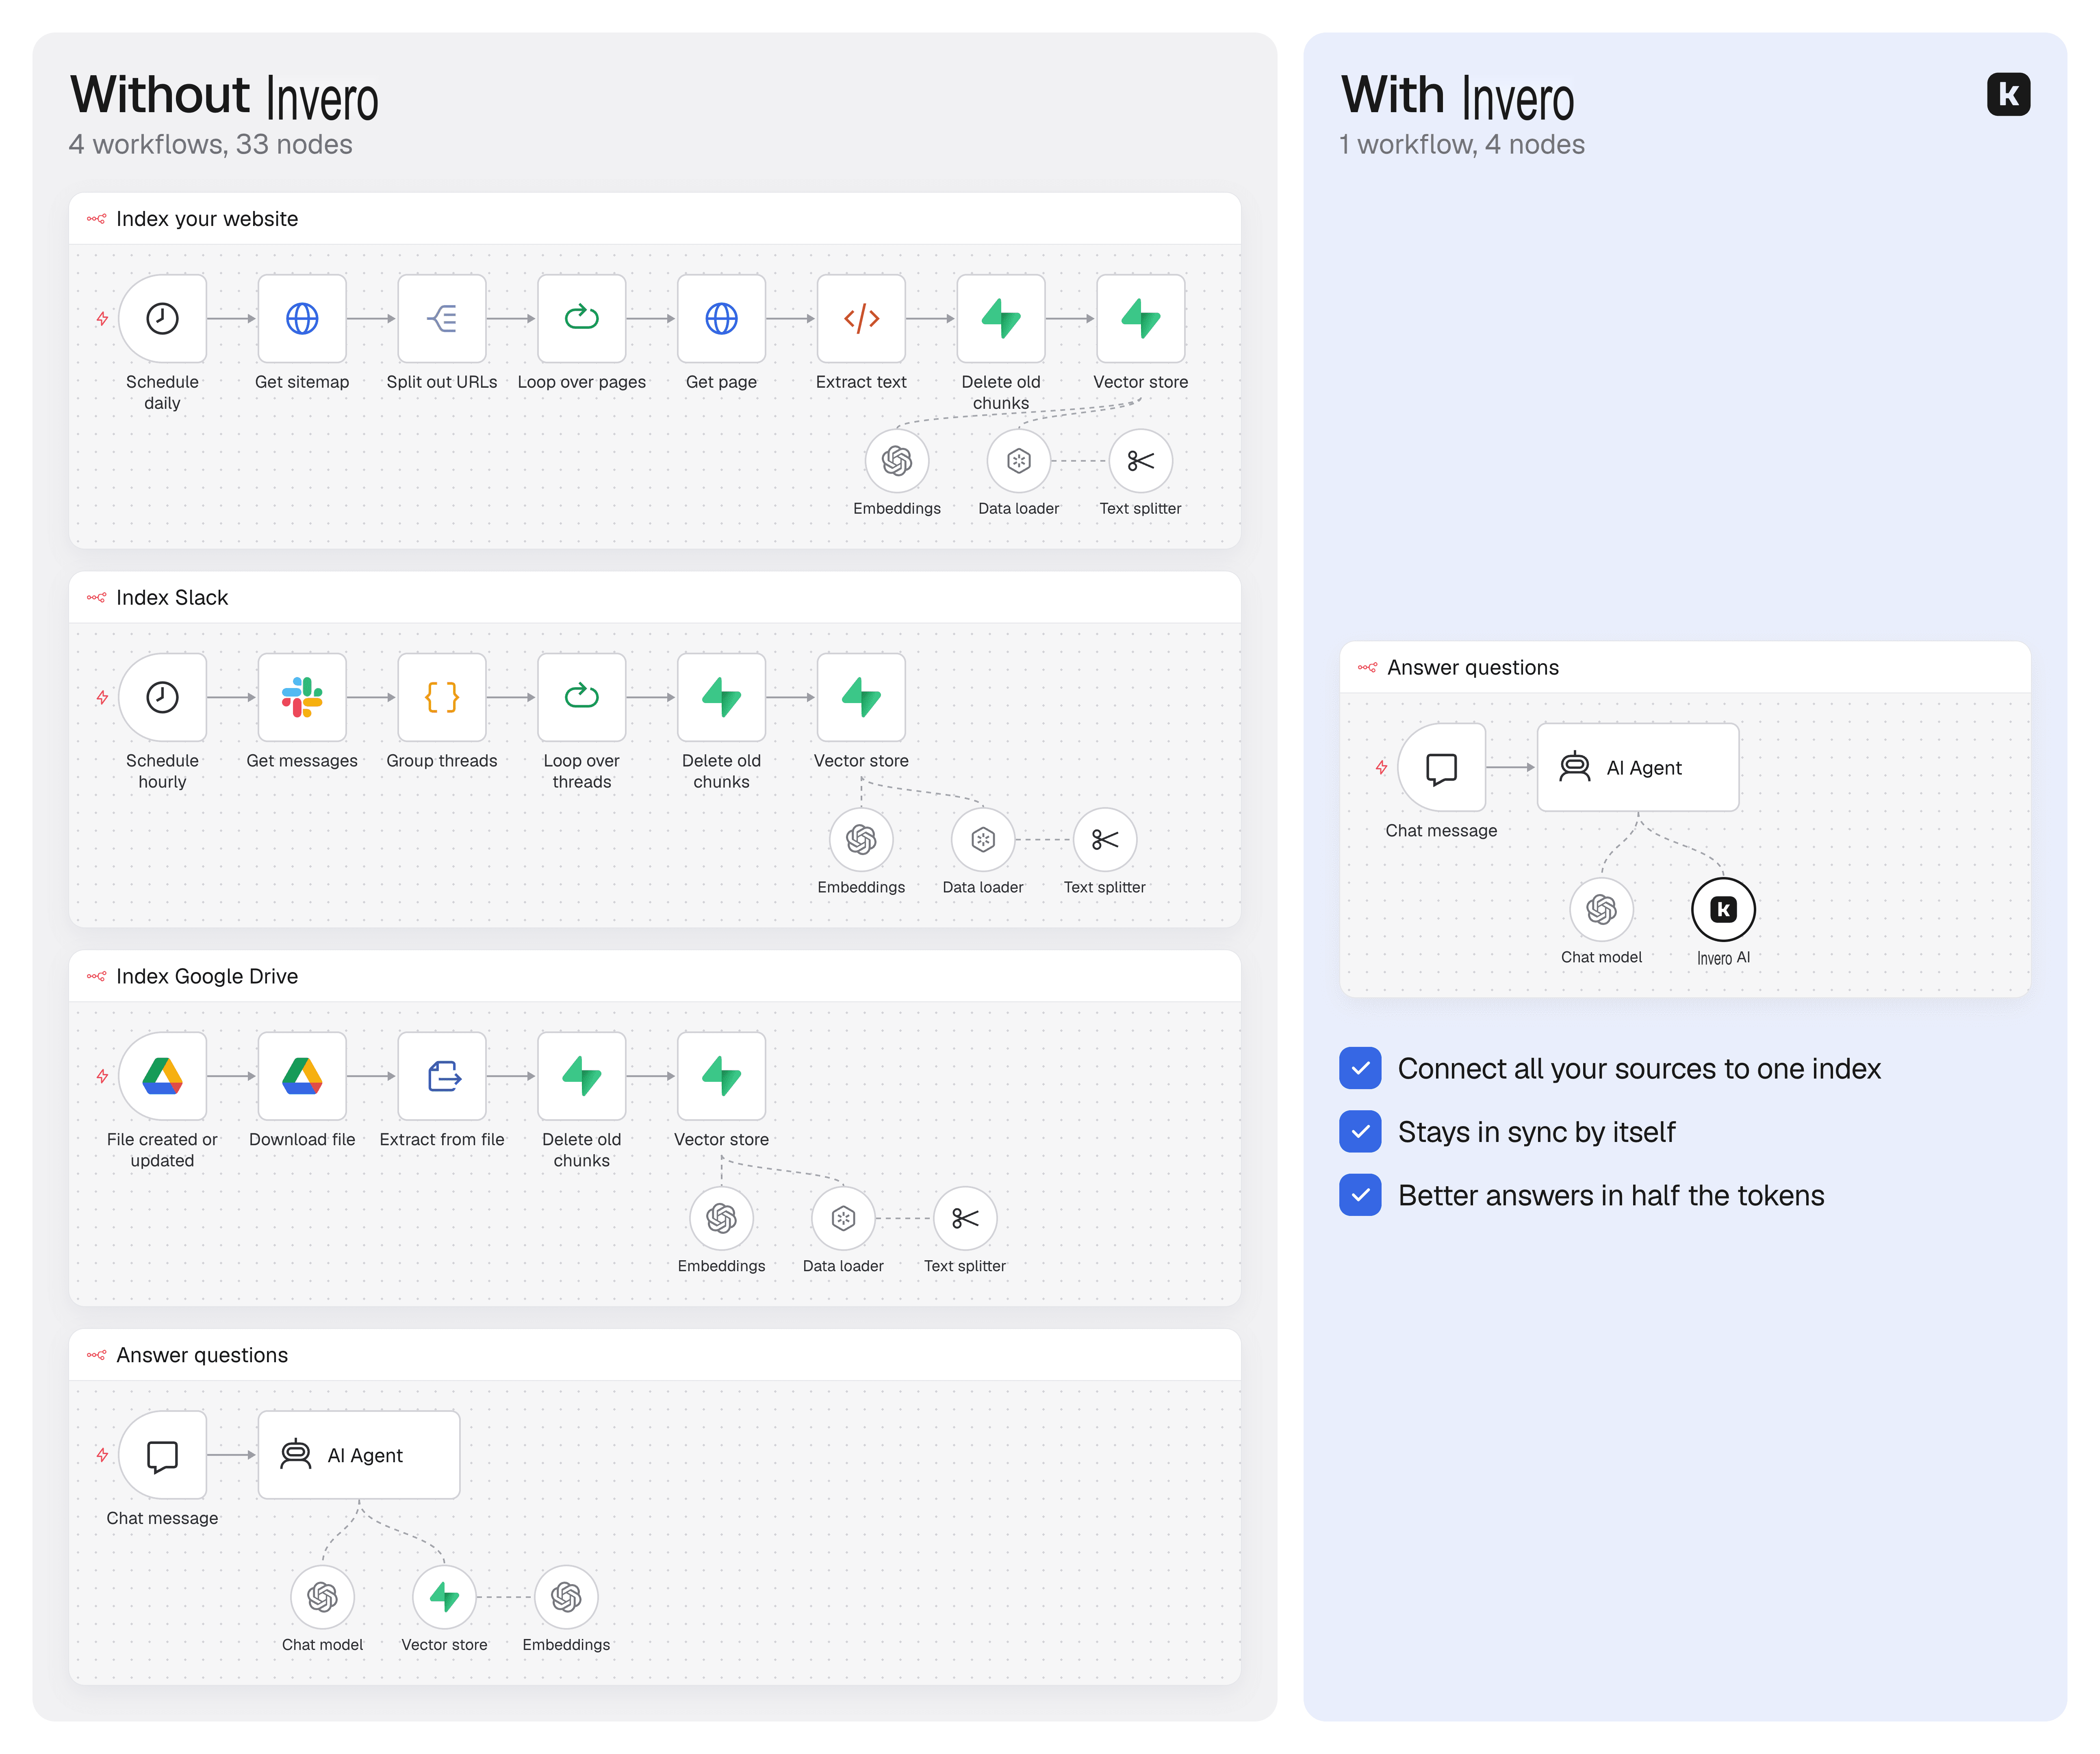
Task: Click the Loop over threads node
Action: [x=581, y=697]
